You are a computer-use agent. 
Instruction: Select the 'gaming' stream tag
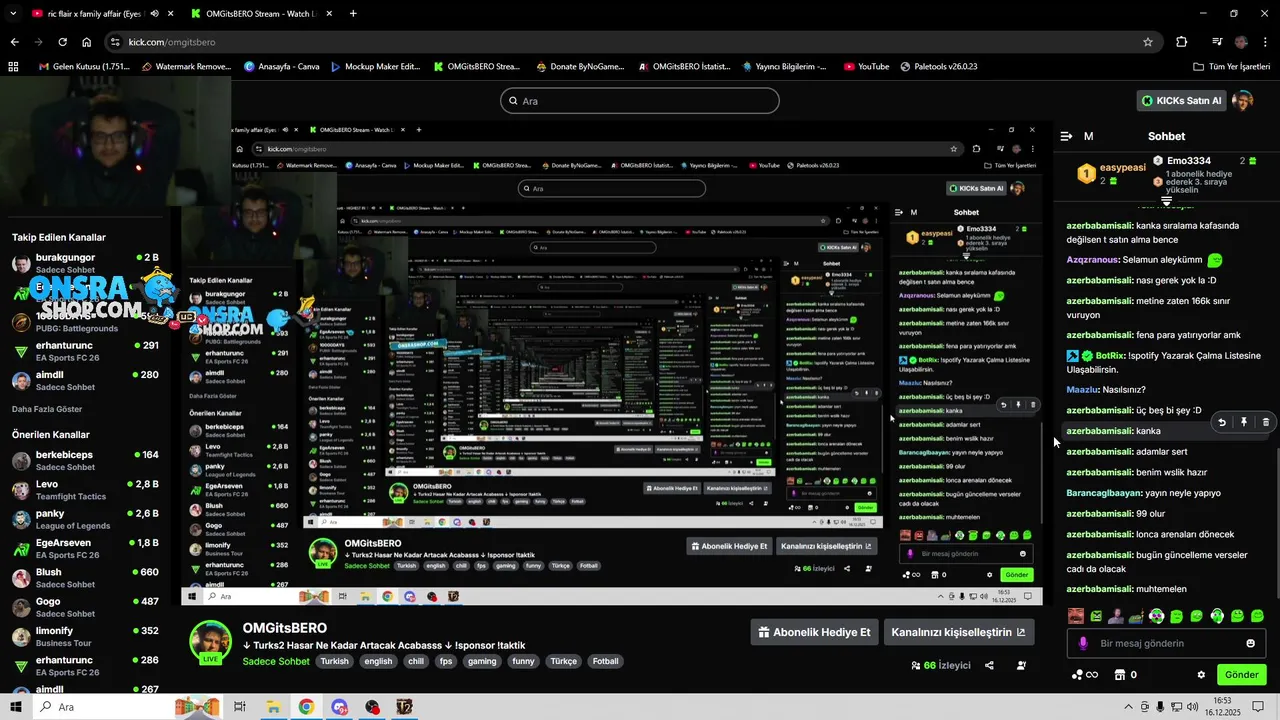[x=482, y=661]
